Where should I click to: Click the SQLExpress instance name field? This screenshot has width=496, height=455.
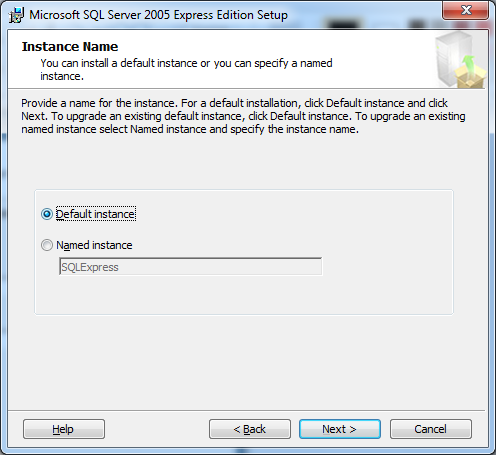191,267
